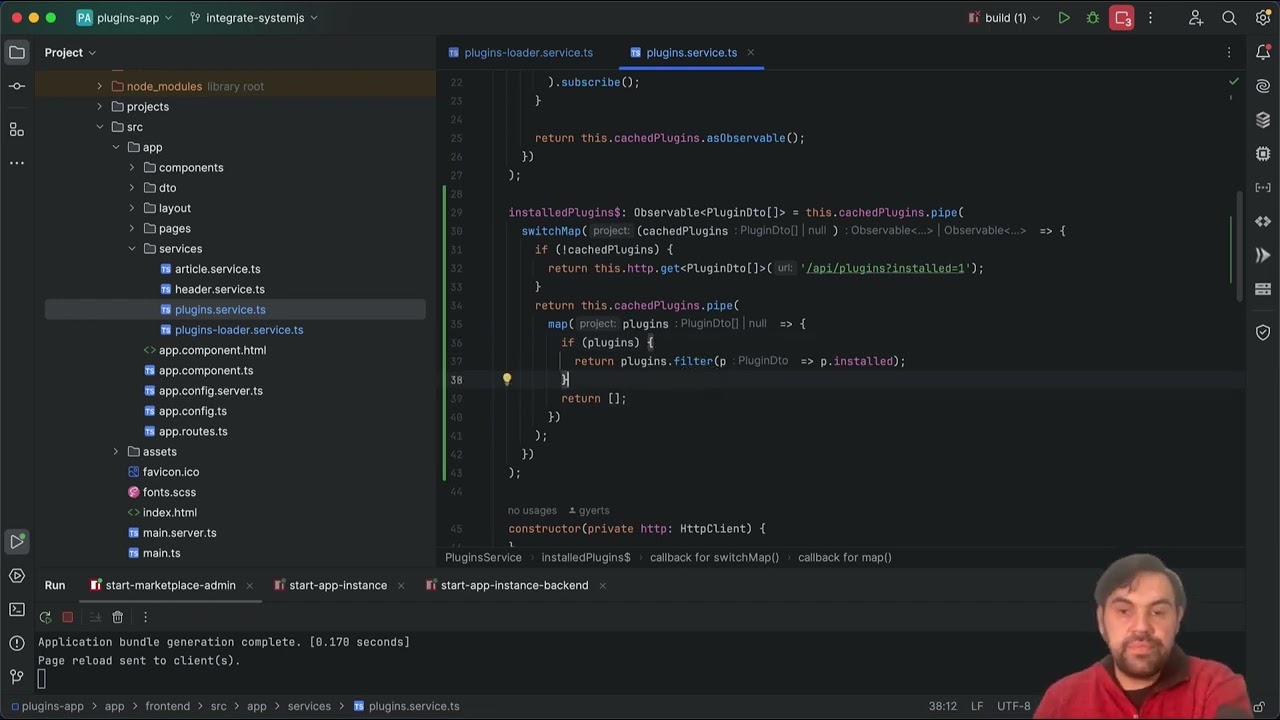Image resolution: width=1280 pixels, height=720 pixels.
Task: Open the Project view dropdown
Action: click(70, 52)
